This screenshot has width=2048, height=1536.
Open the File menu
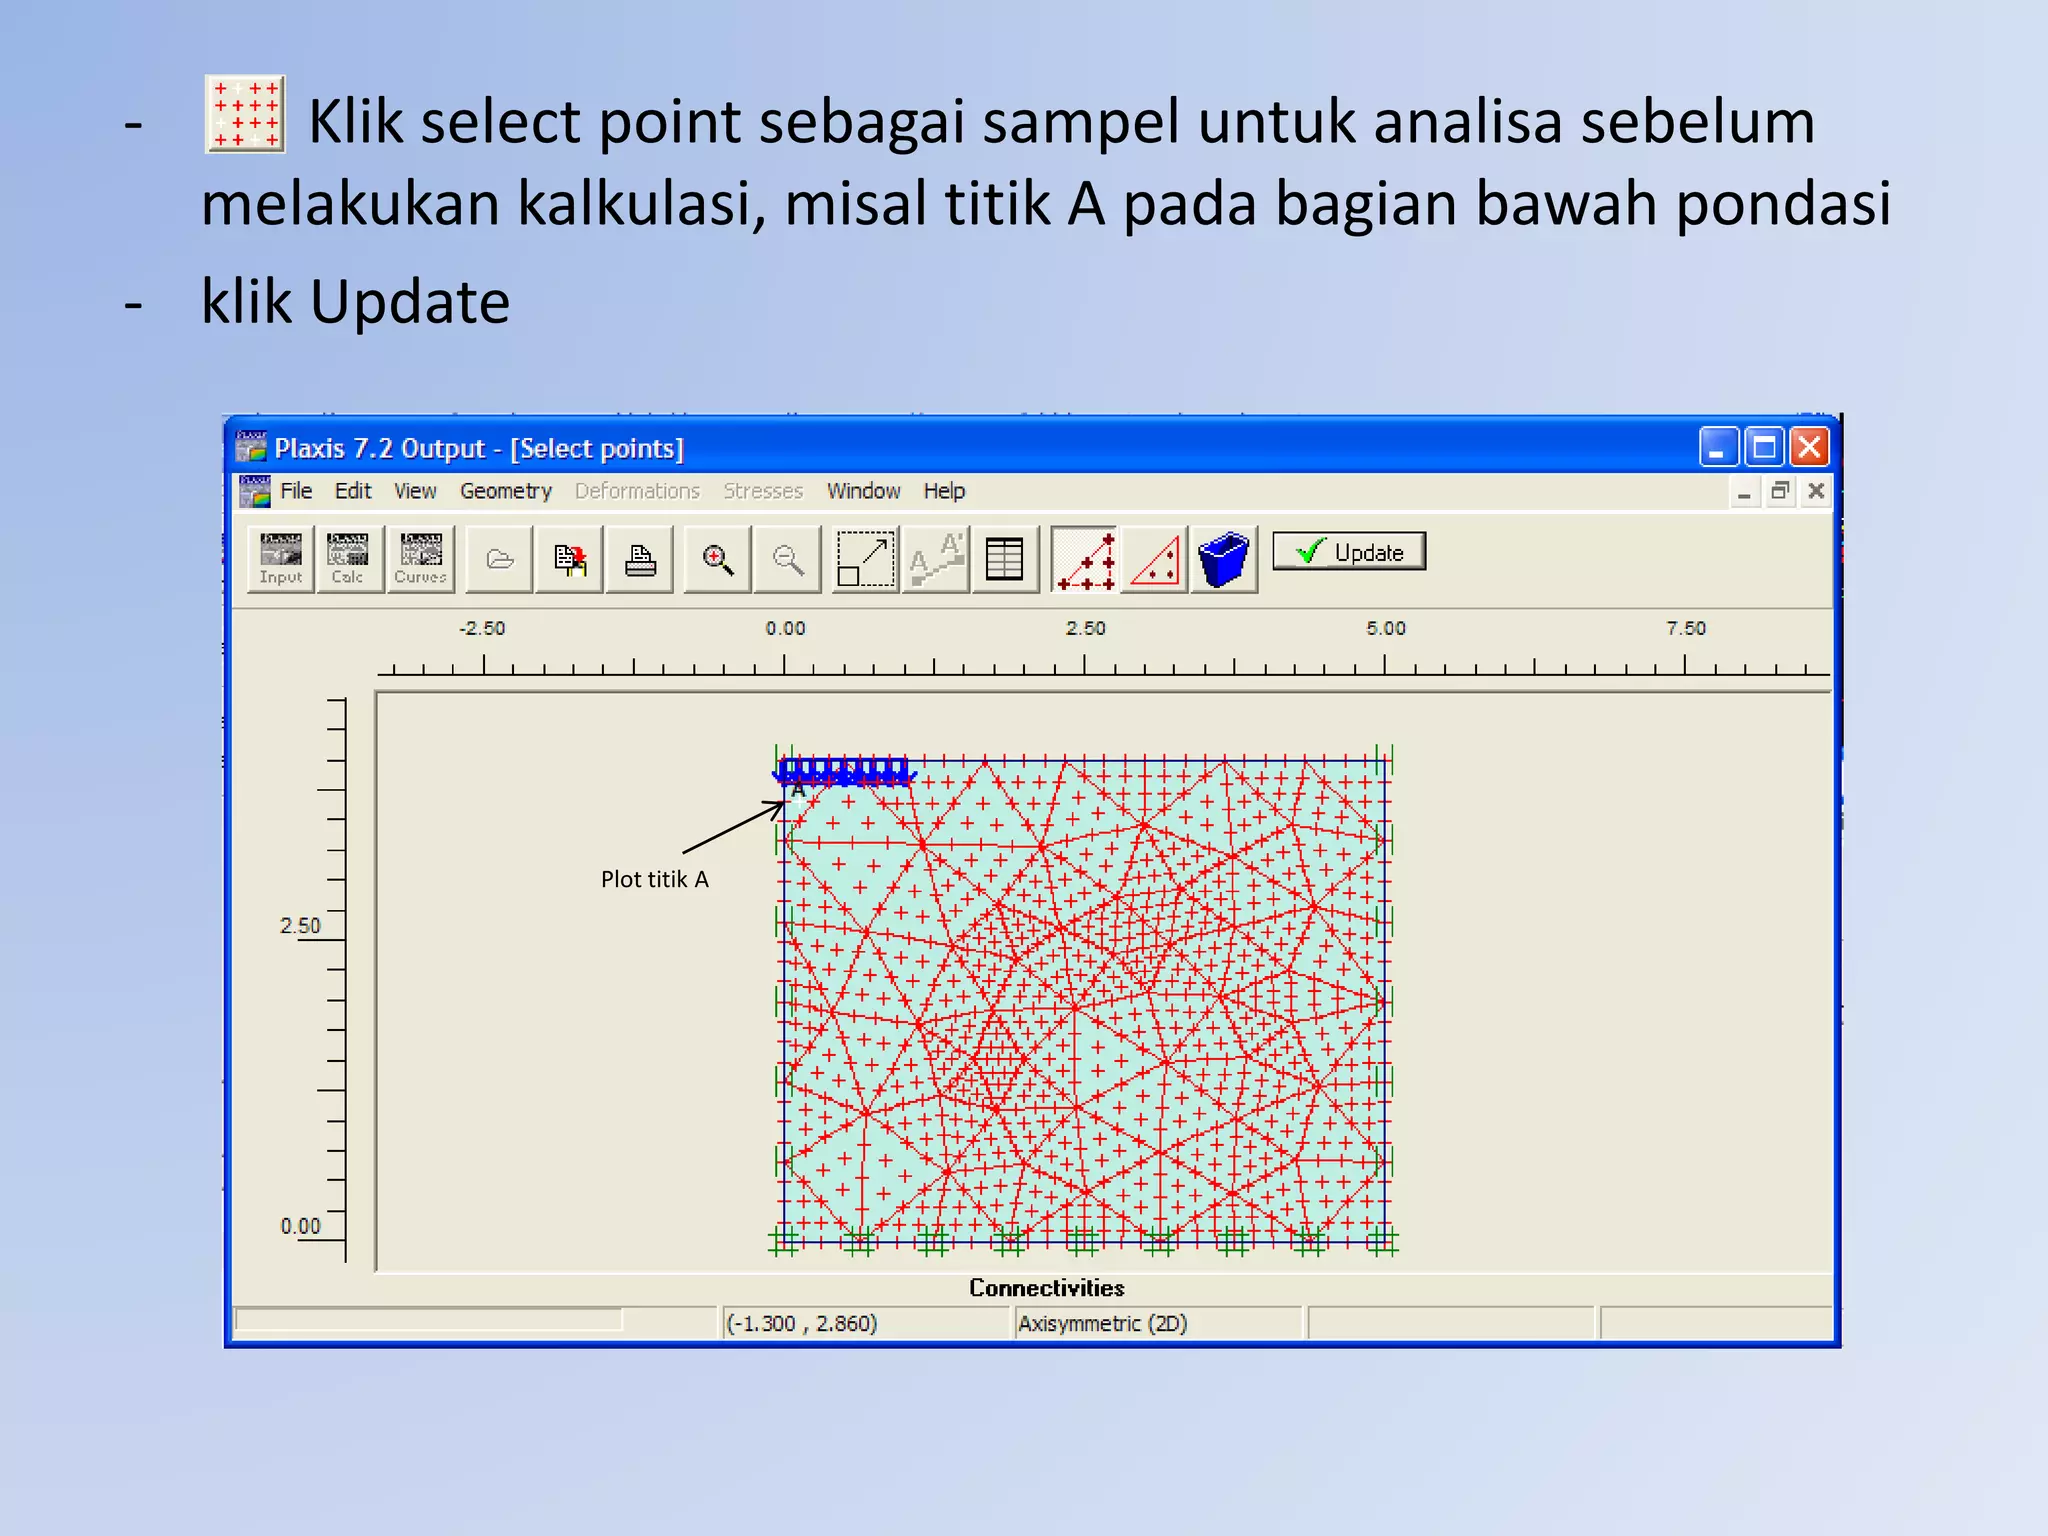click(x=296, y=491)
